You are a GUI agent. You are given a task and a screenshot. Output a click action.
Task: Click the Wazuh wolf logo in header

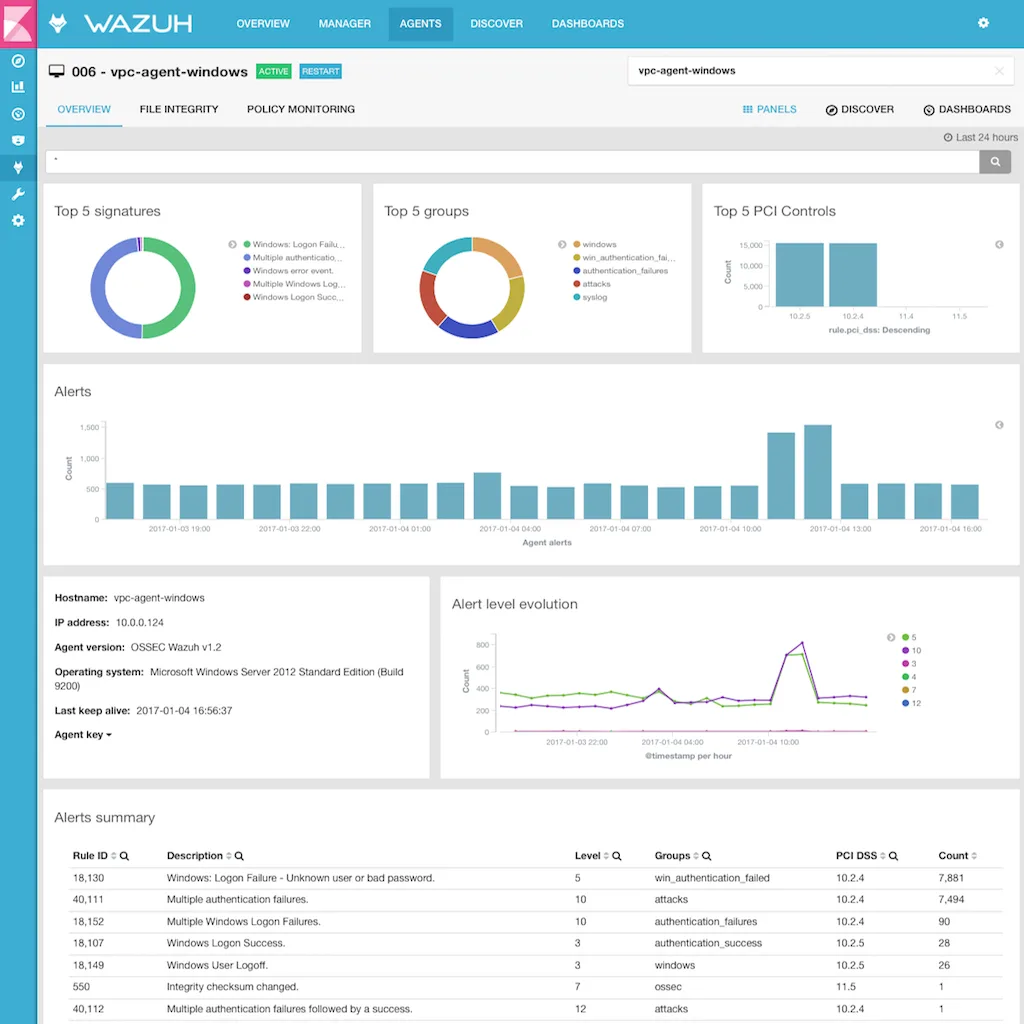(58, 23)
